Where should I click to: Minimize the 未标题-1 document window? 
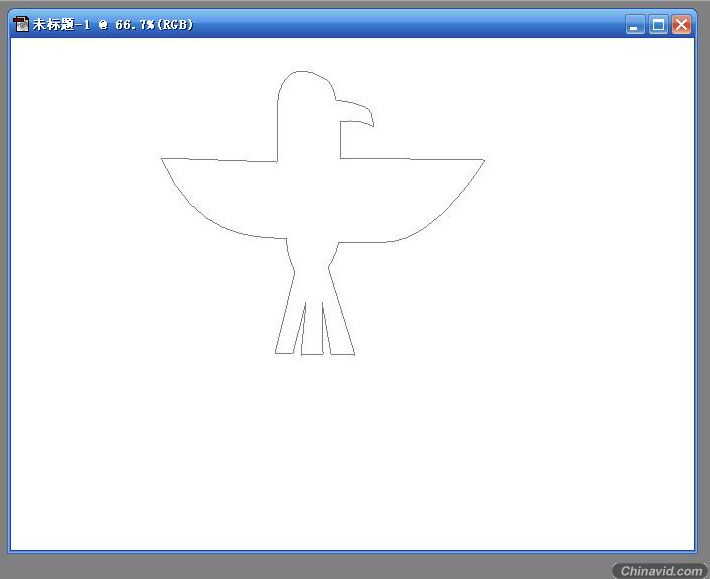635,24
